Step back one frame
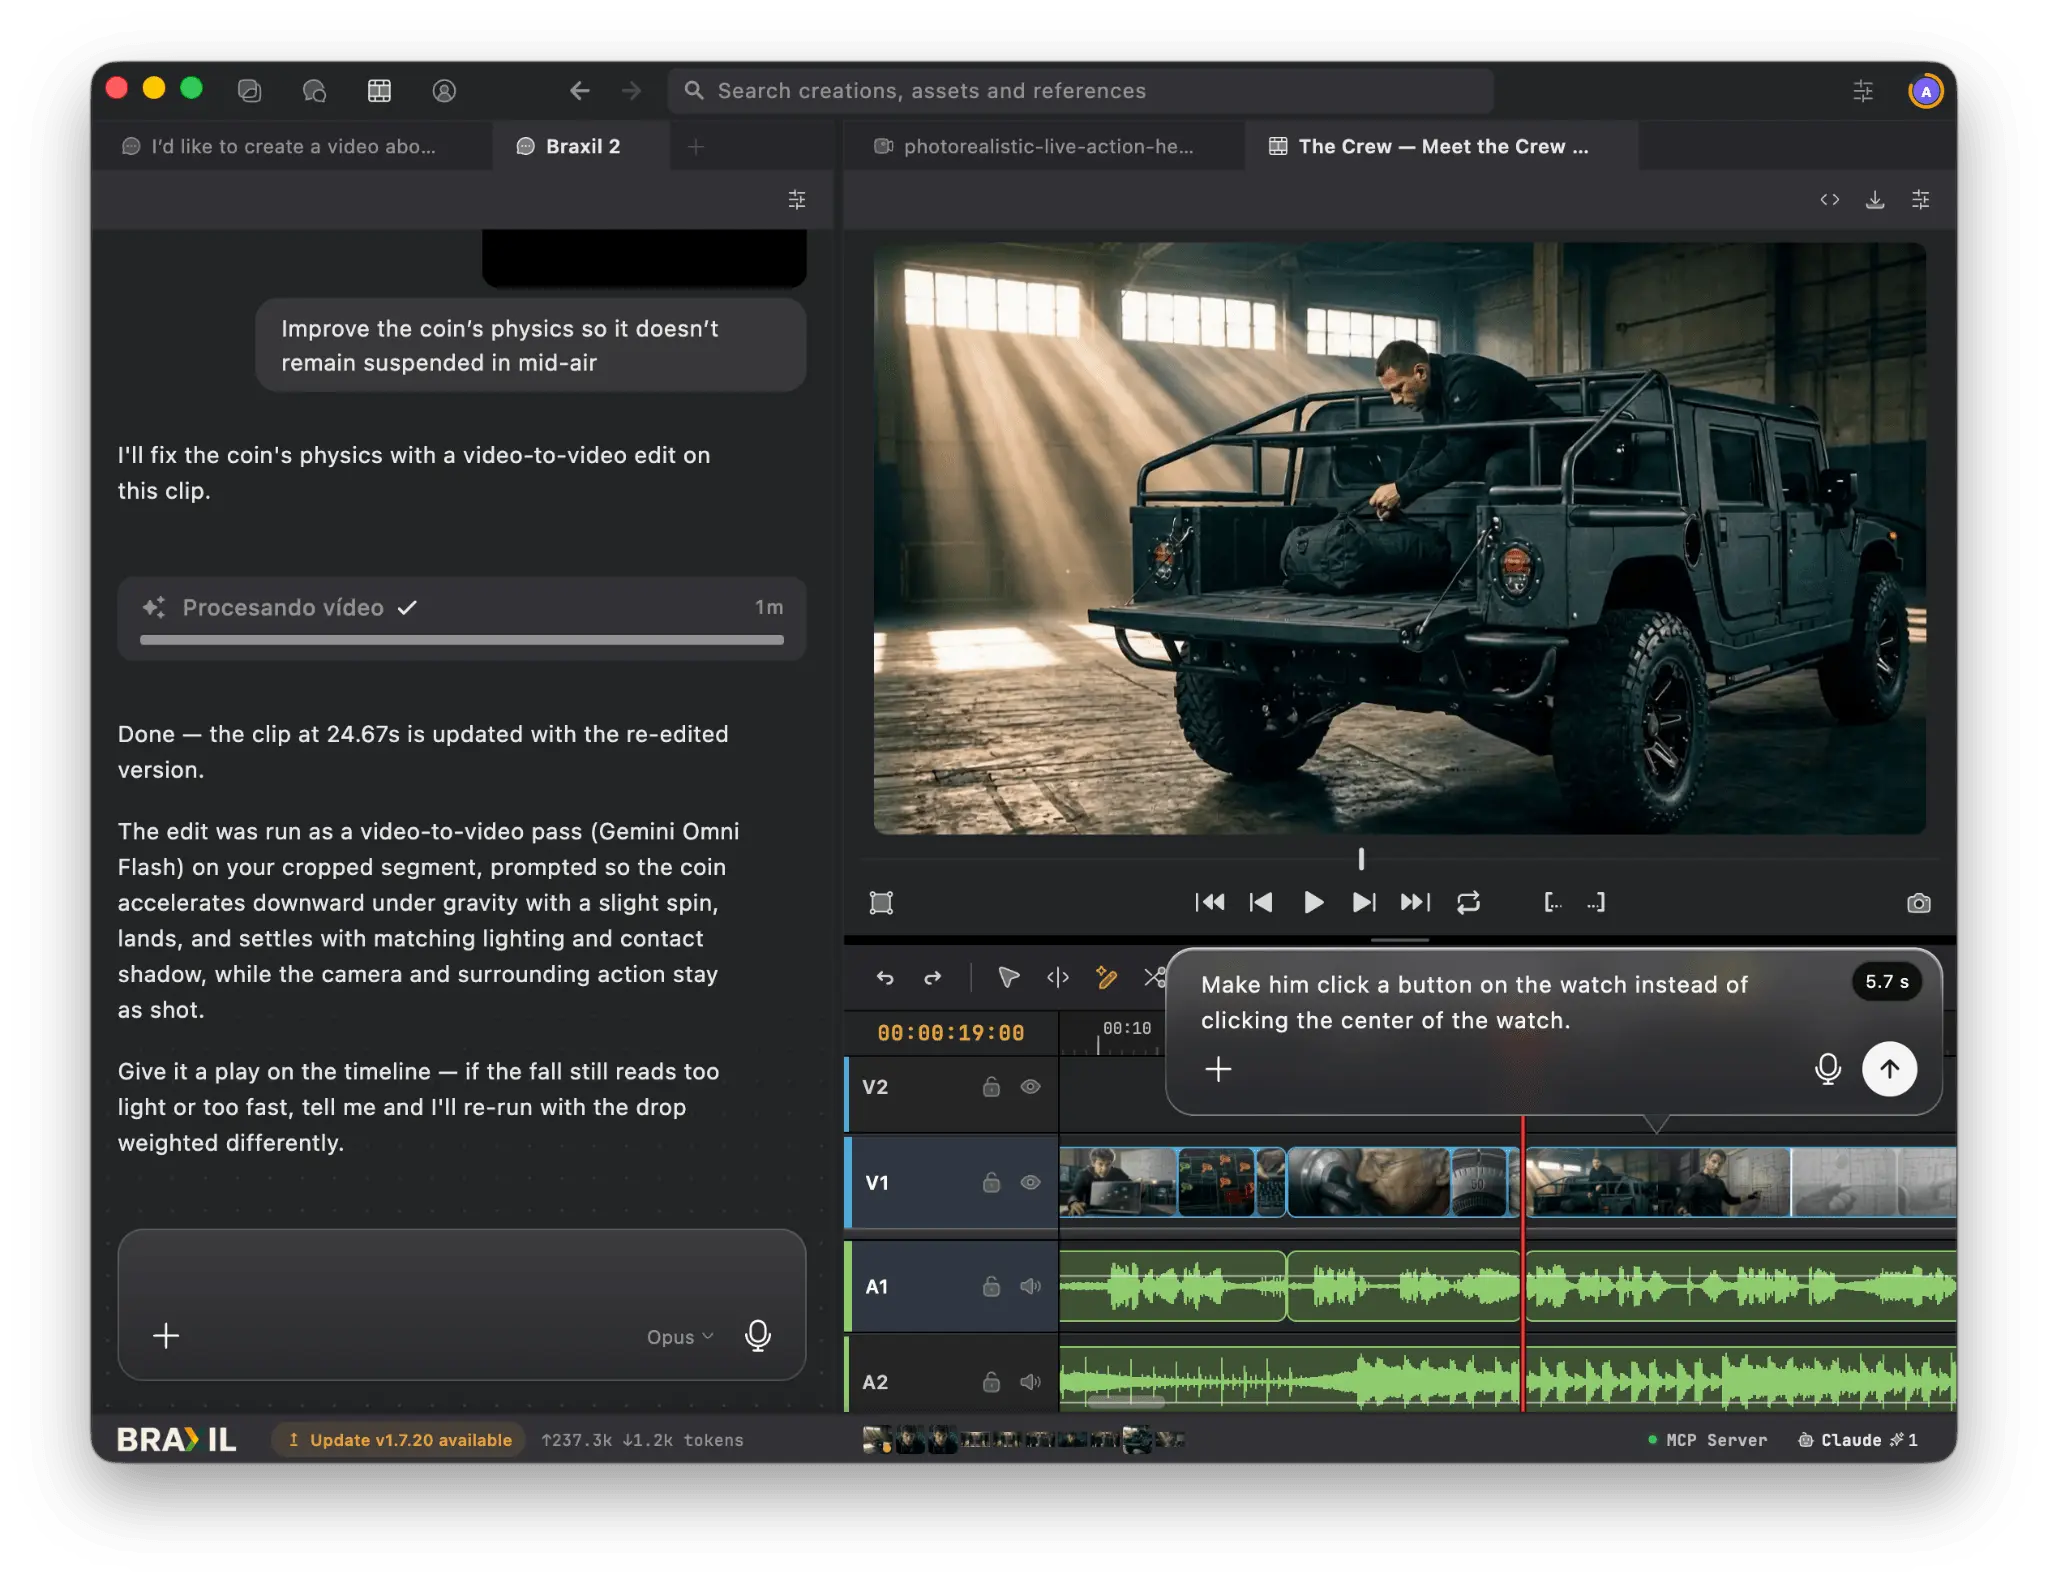Viewport: 2048px width, 1583px height. pyautogui.click(x=1261, y=903)
